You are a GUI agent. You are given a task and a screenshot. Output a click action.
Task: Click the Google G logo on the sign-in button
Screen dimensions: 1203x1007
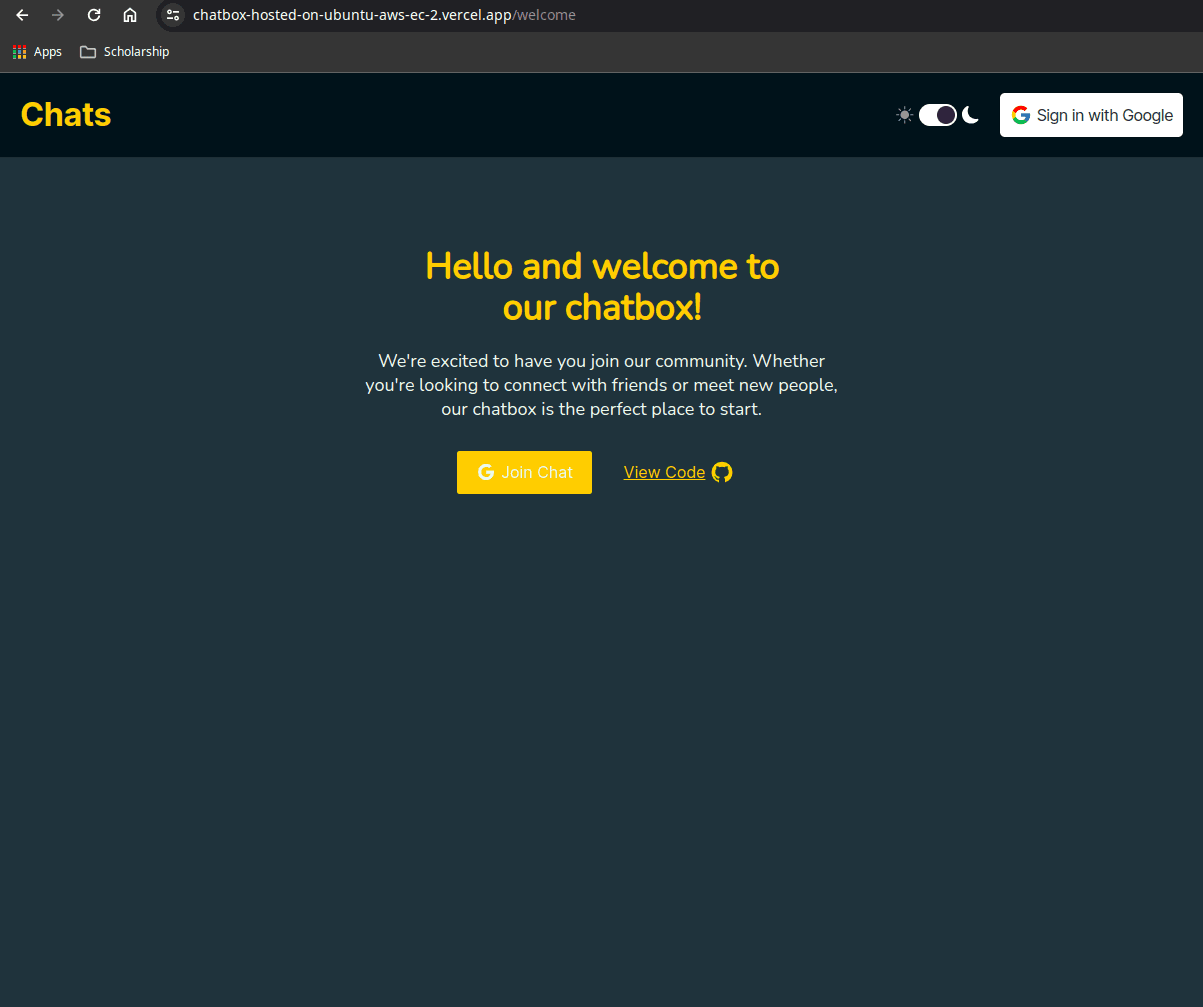1020,114
